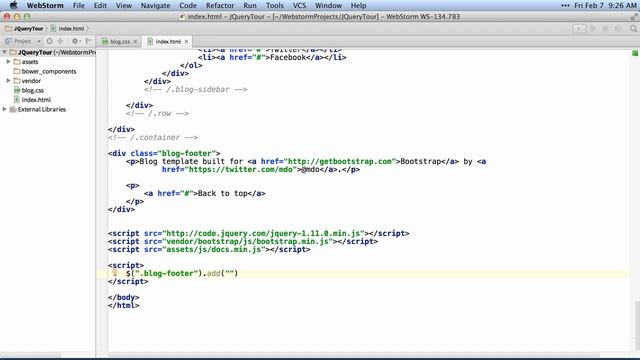Click the green inspection status indicator
This screenshot has width=640, height=360.
click(x=635, y=53)
